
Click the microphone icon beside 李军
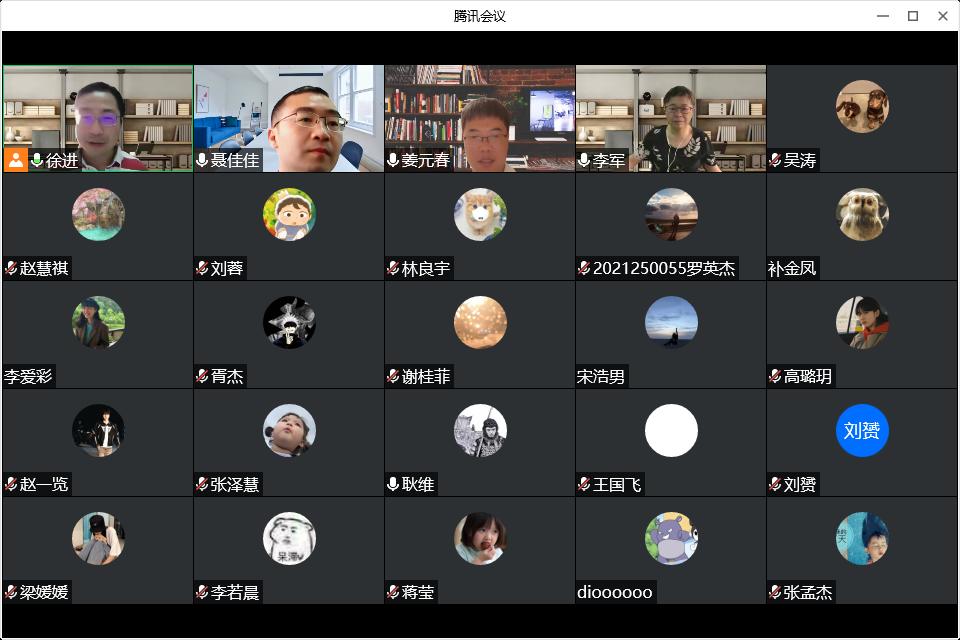[584, 160]
